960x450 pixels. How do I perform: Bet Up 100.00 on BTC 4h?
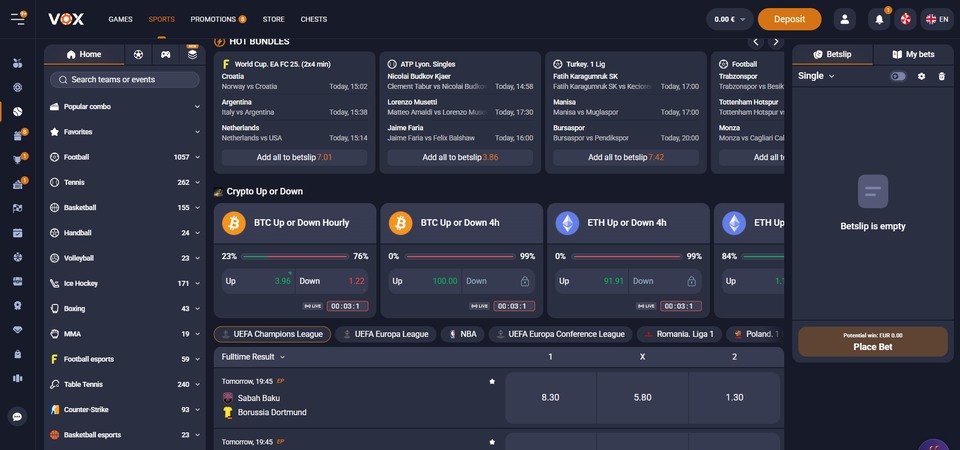425,281
